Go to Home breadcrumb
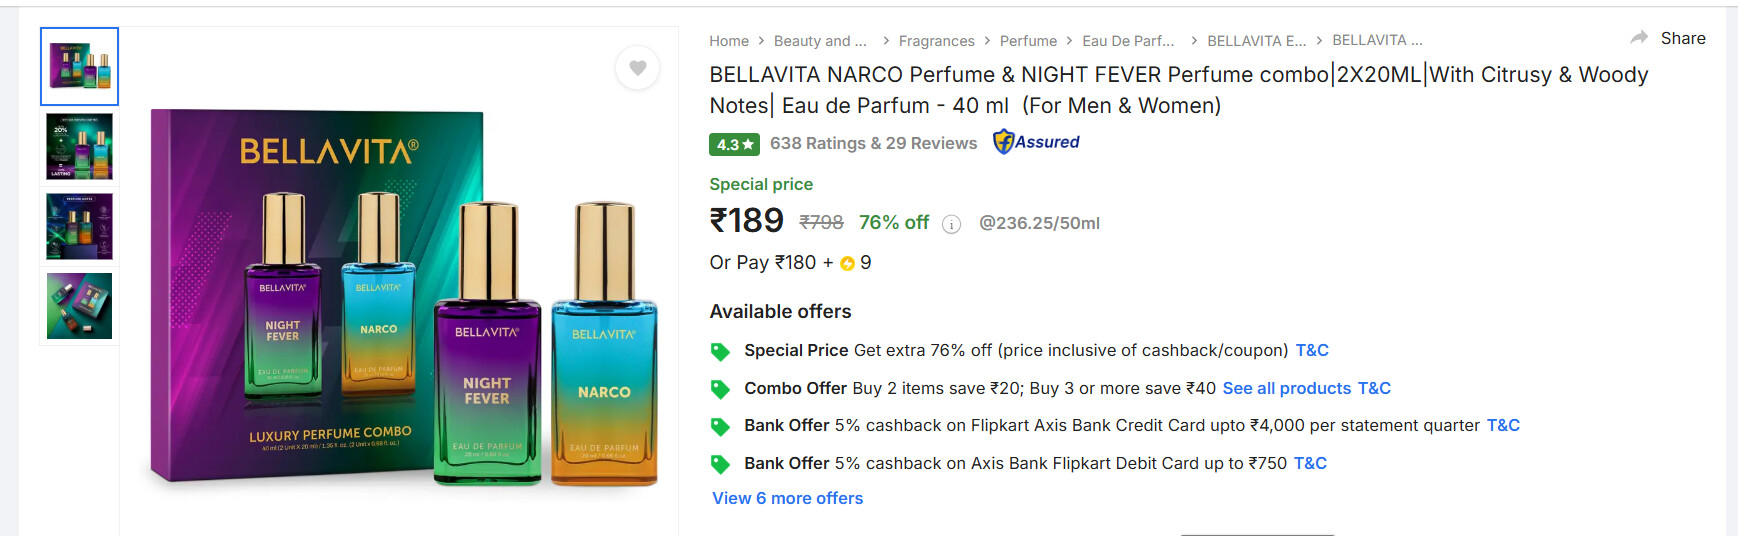 [x=729, y=41]
